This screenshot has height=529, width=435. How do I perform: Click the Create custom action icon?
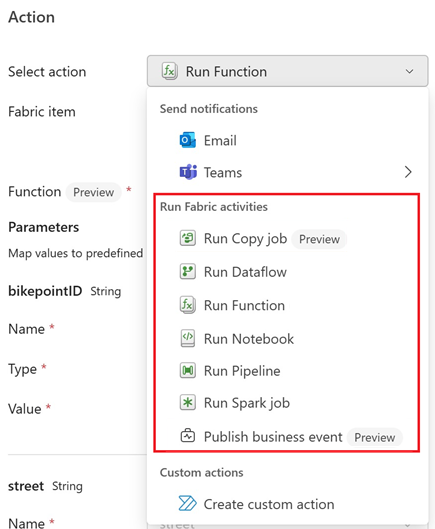coord(187,503)
